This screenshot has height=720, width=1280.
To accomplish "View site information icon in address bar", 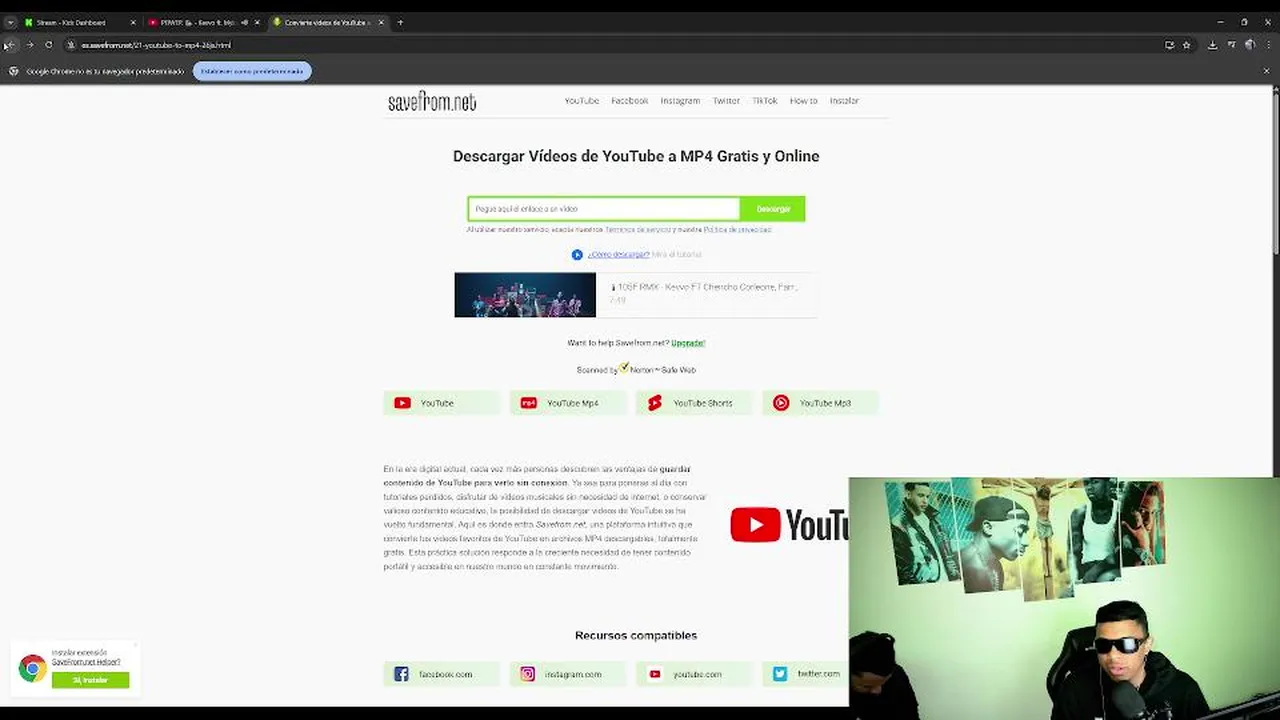I will [x=70, y=45].
